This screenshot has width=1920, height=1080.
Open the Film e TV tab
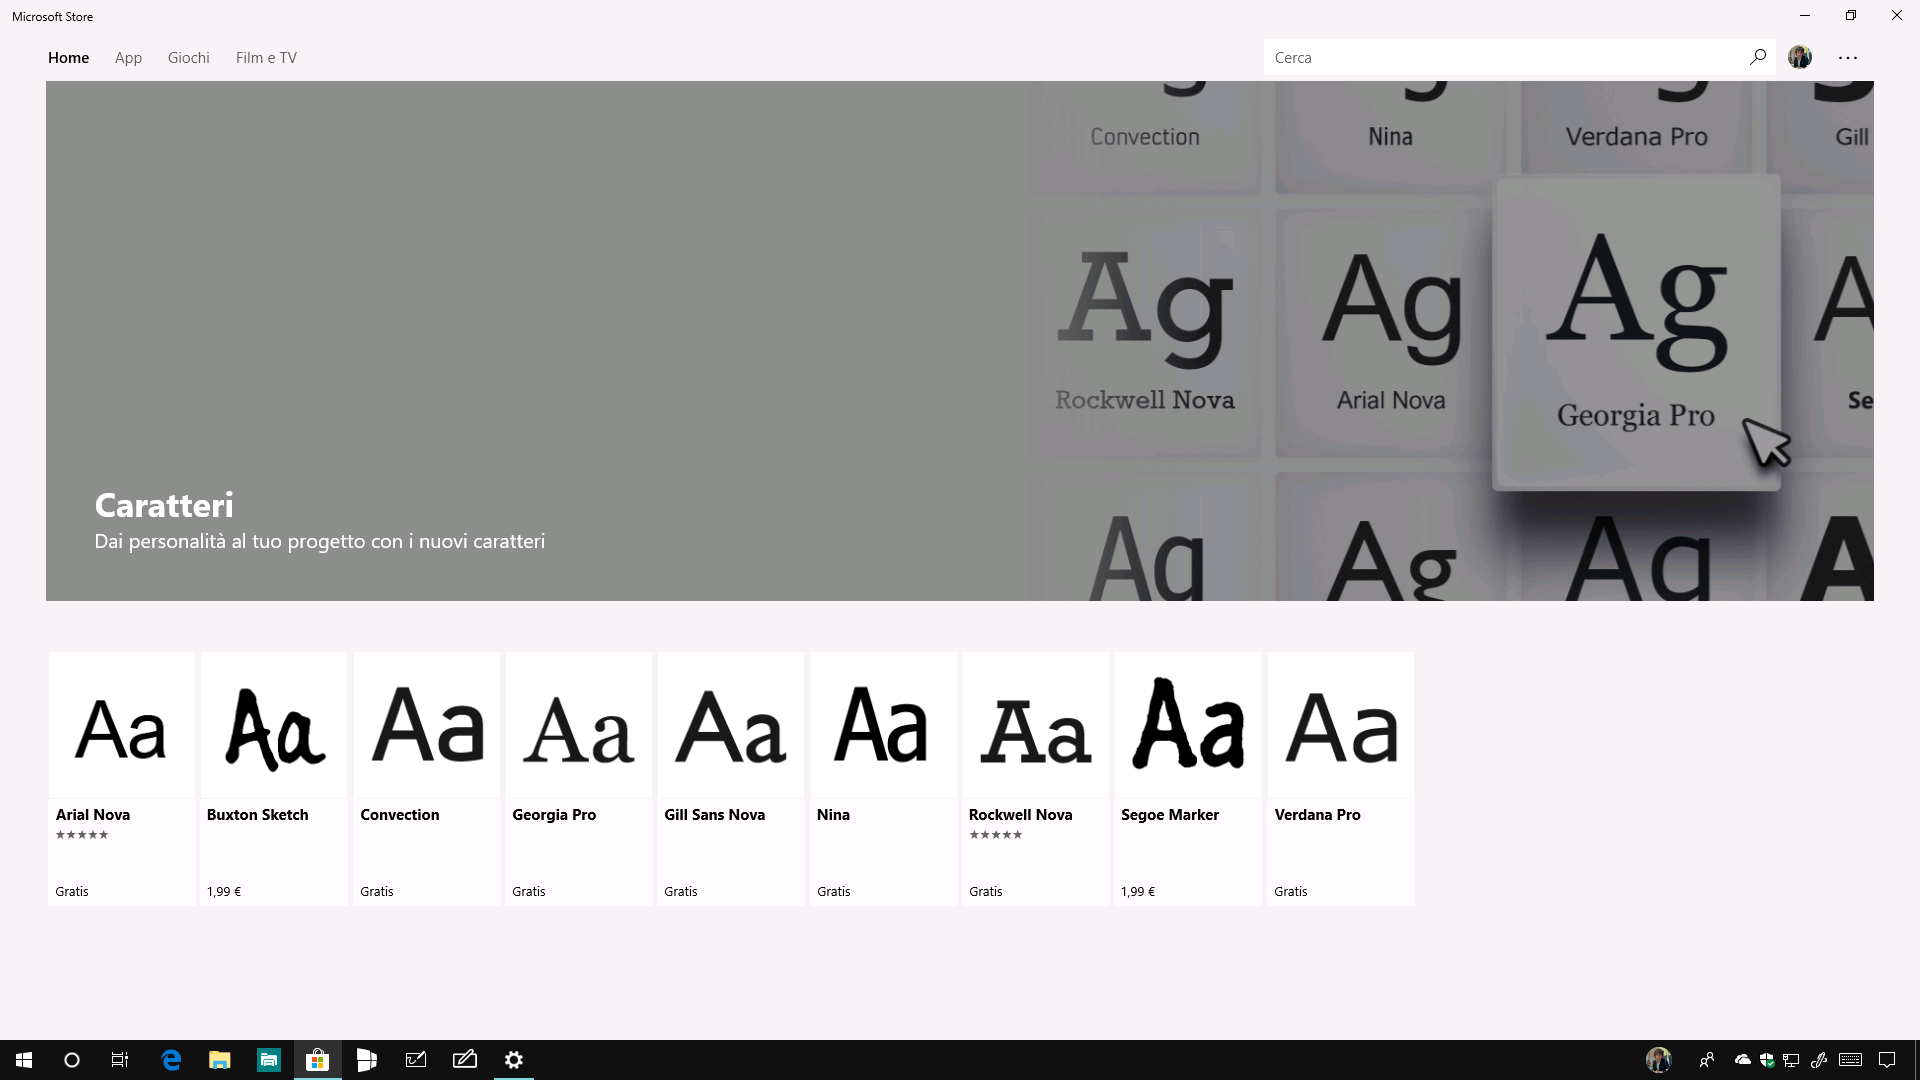(x=266, y=57)
